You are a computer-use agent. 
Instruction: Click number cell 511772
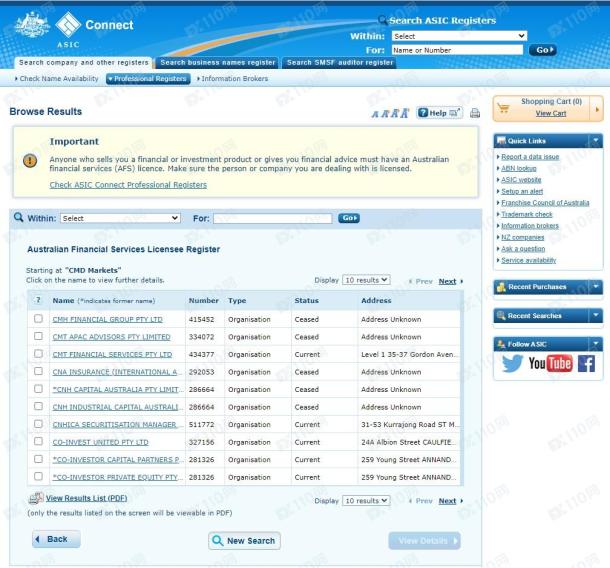pos(201,424)
